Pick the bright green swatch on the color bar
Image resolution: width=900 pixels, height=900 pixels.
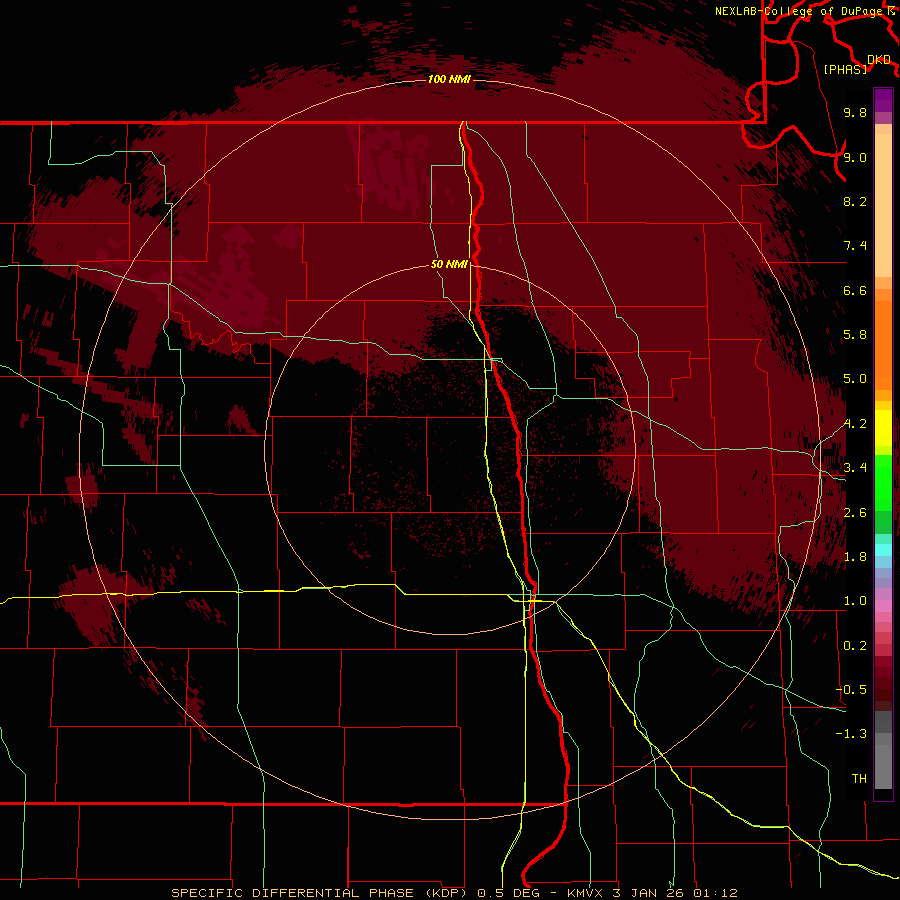tap(883, 483)
